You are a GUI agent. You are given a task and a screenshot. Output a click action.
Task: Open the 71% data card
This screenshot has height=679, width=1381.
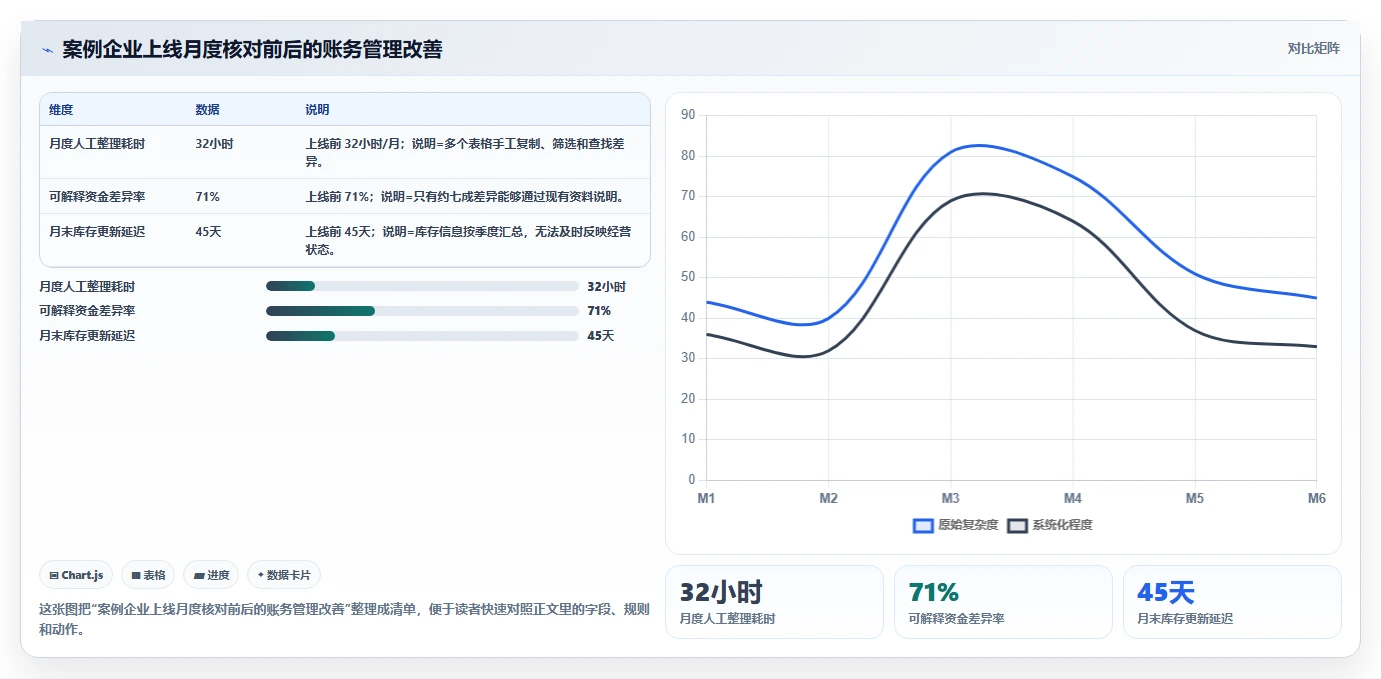(x=1003, y=602)
